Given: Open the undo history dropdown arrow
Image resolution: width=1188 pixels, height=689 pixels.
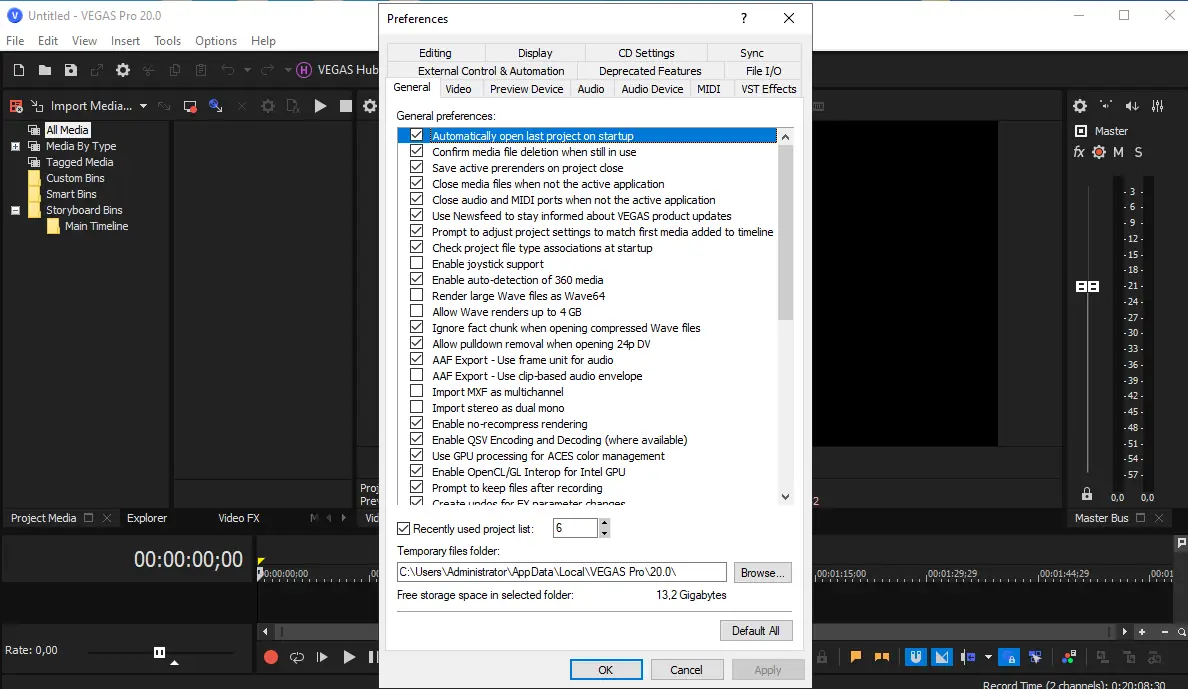Looking at the screenshot, I should [247, 70].
